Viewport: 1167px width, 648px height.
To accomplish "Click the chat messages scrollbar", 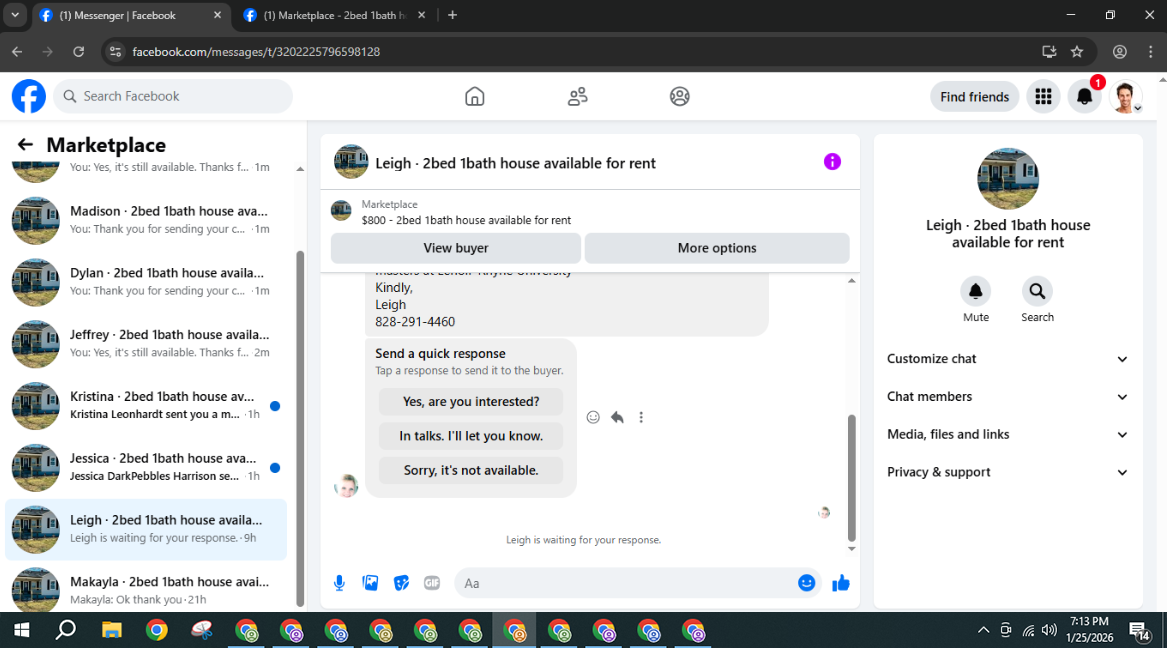I will point(851,478).
